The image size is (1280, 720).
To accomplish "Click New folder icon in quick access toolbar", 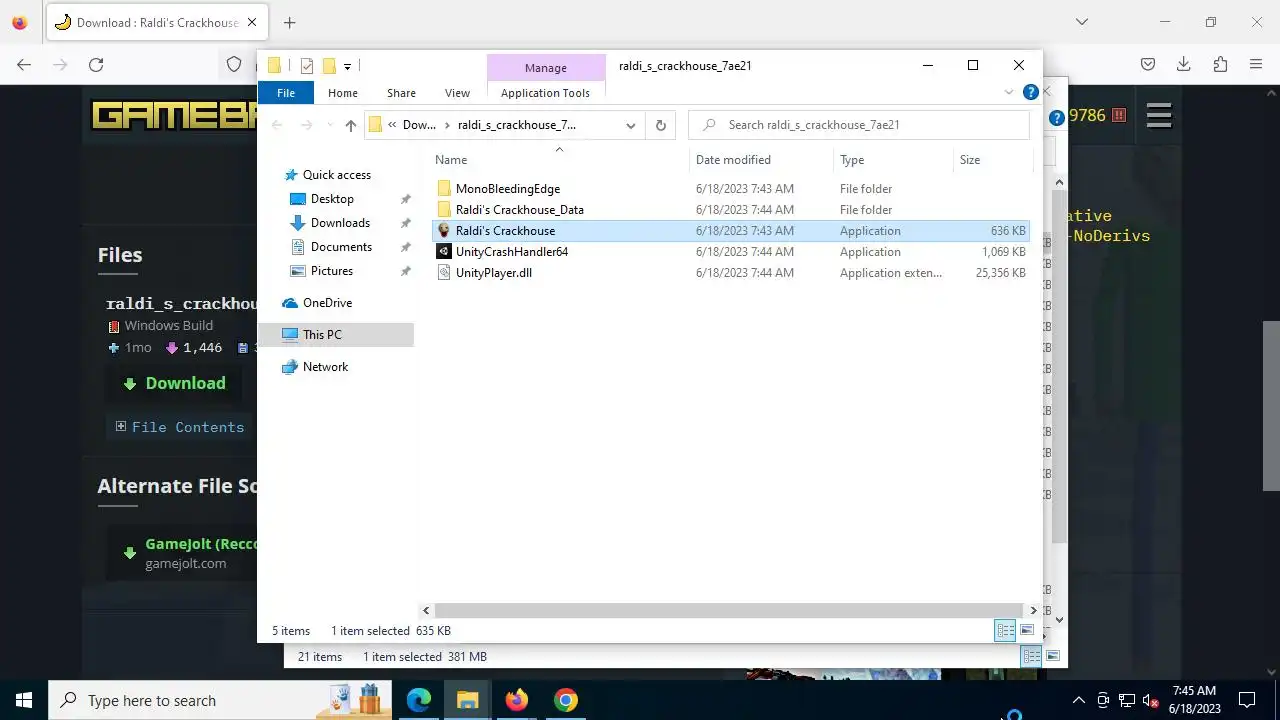I will [x=329, y=66].
